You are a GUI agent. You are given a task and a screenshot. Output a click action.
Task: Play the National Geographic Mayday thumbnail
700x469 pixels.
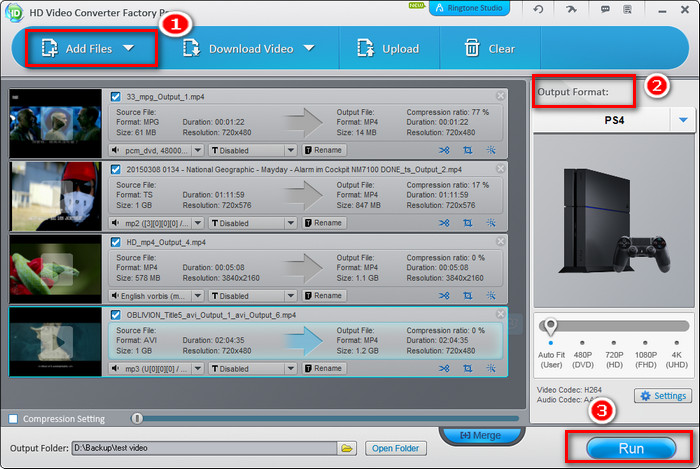point(57,196)
